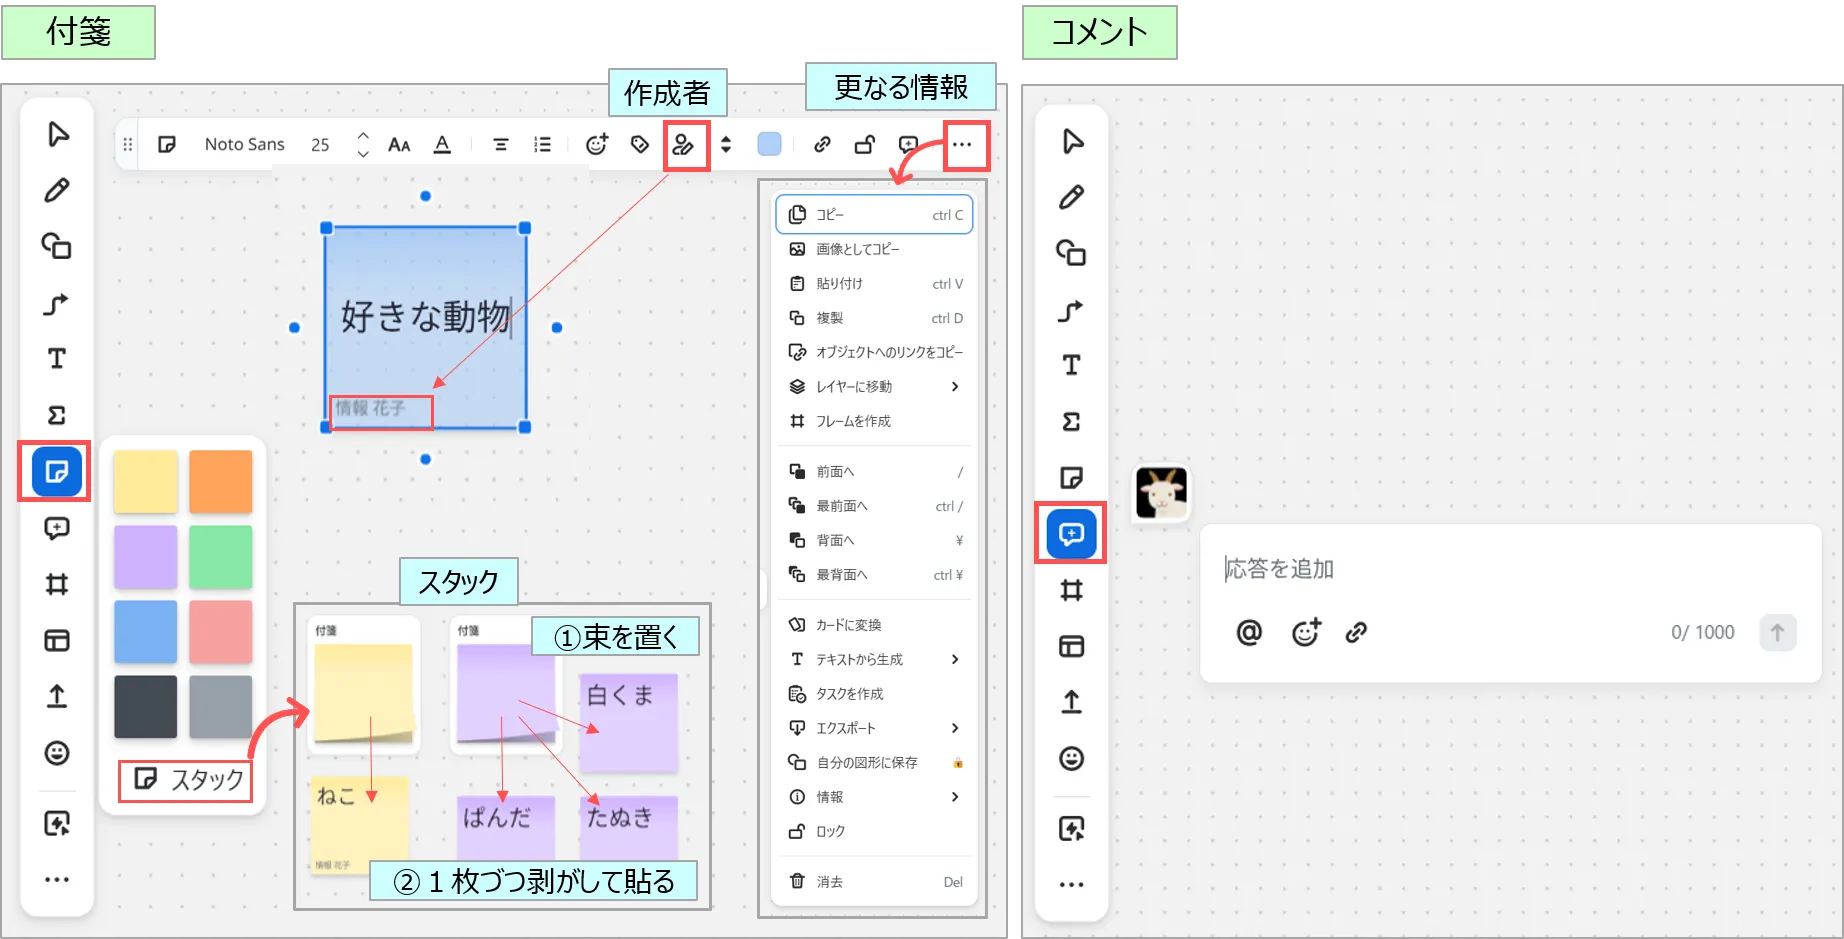
Task: Click the tag icon in formatting toolbar
Action: coord(640,145)
